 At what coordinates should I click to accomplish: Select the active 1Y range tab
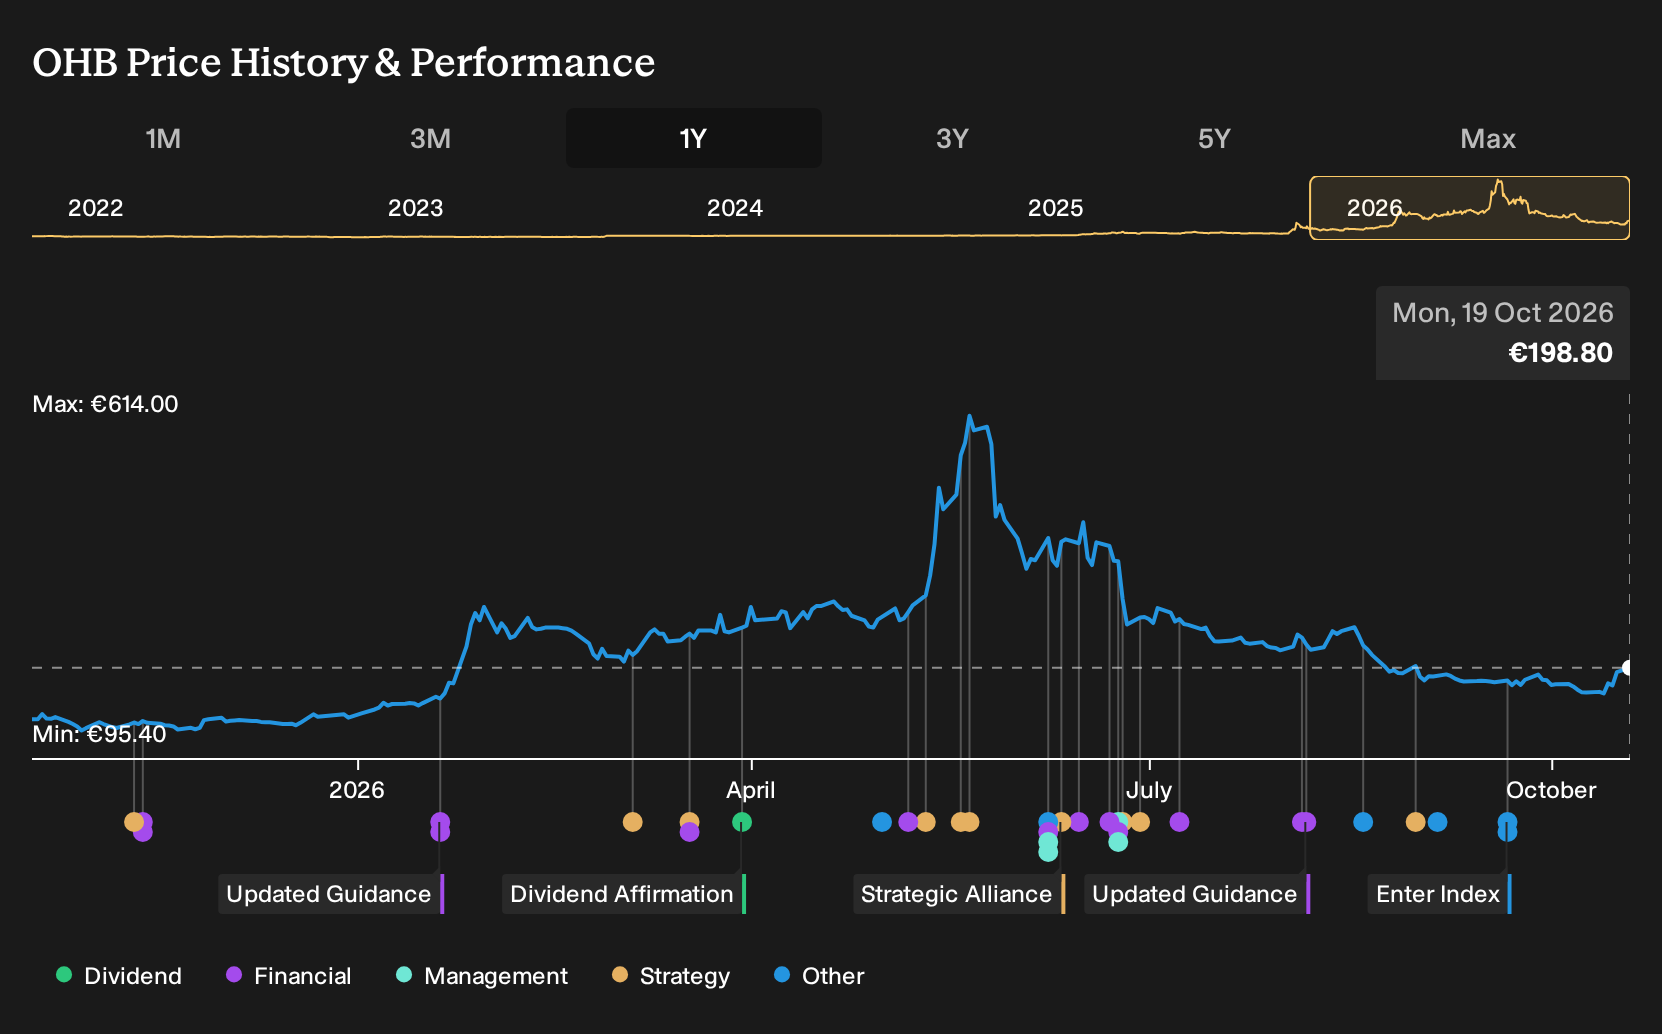coord(694,138)
